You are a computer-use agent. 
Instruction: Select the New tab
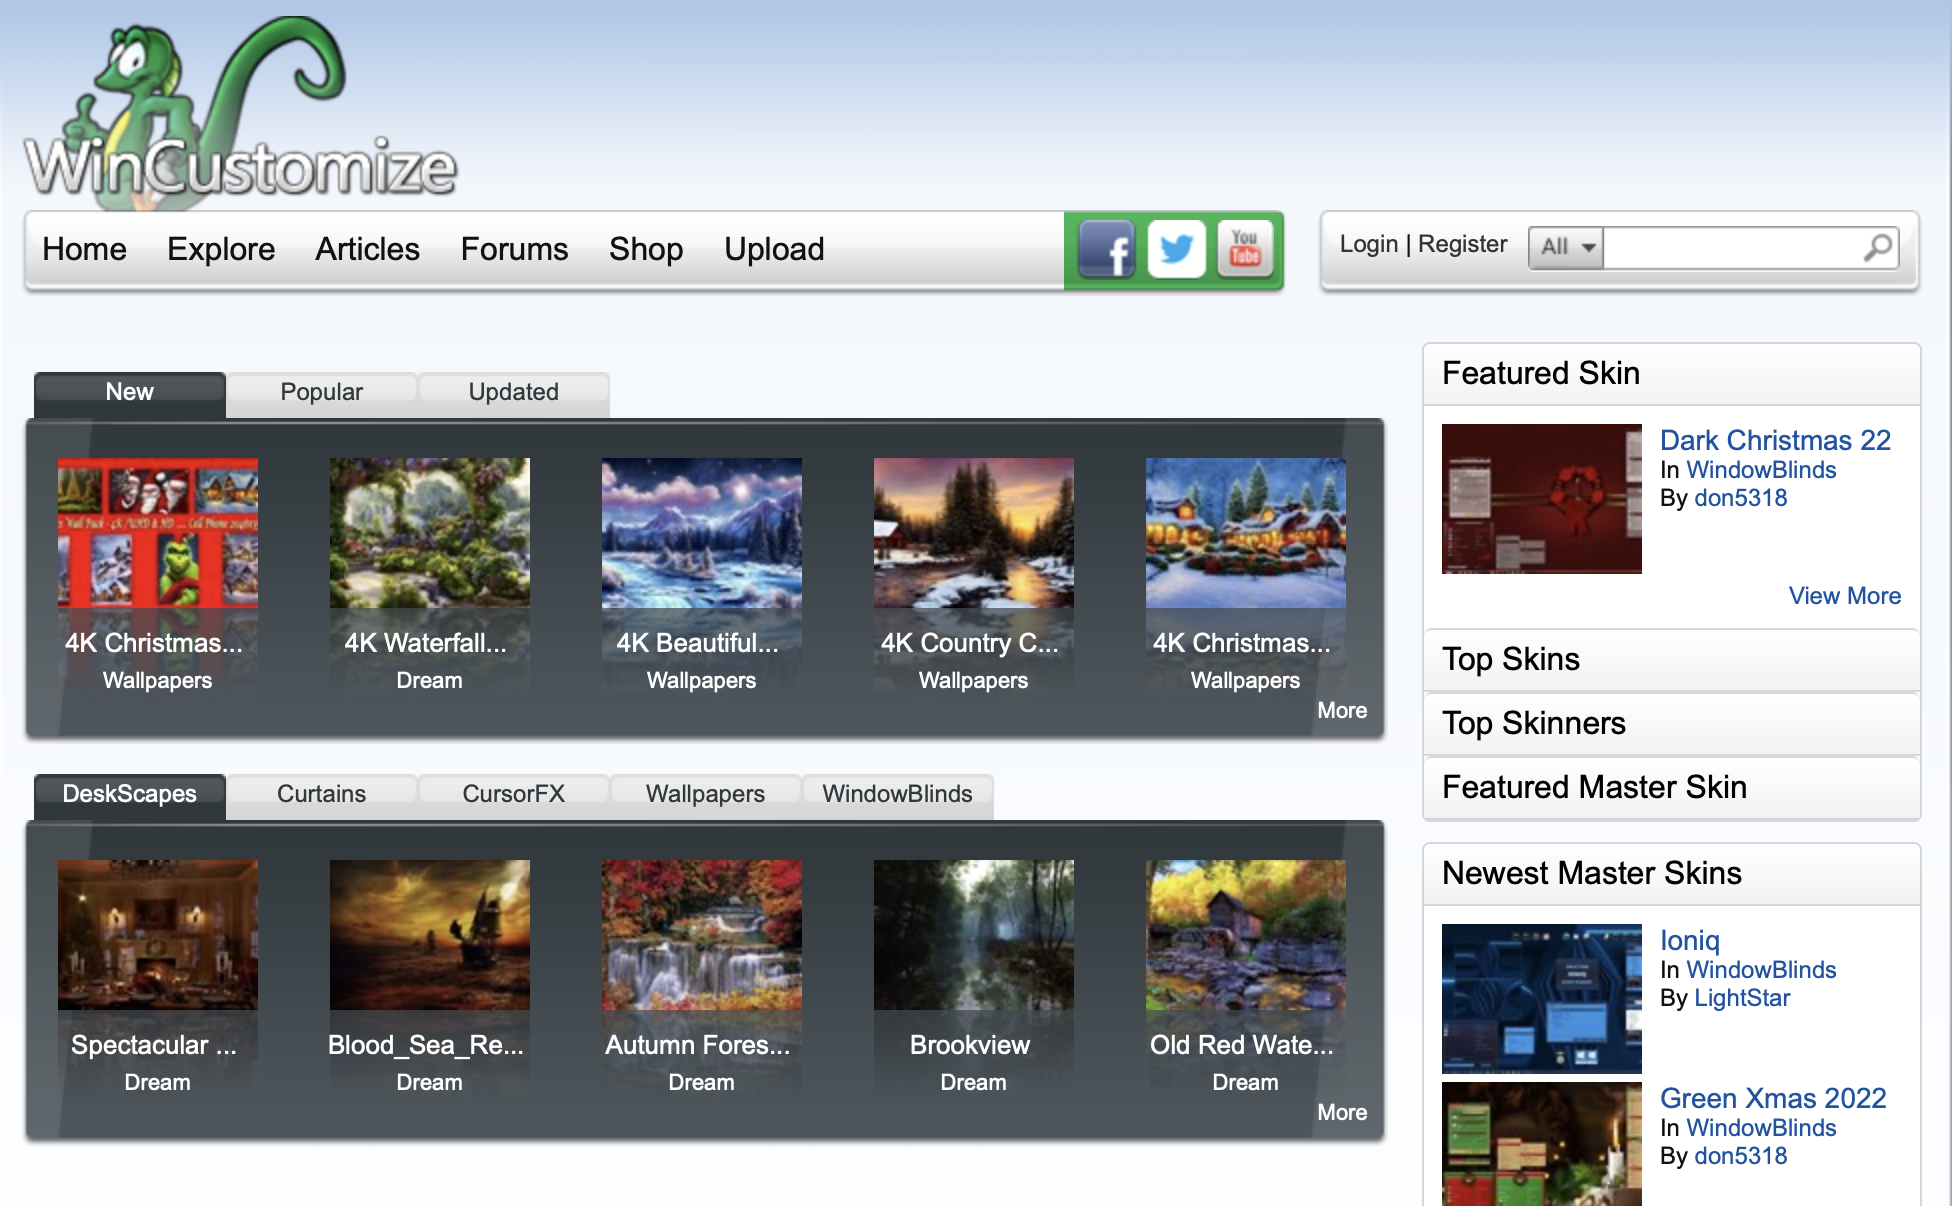130,393
